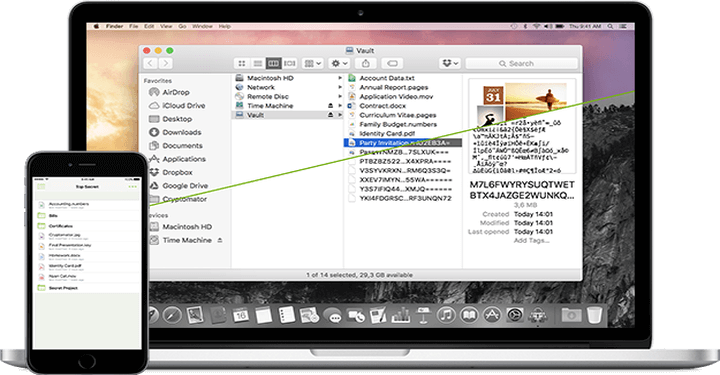The image size is (720, 375).
Task: Open the arrange-by grid dropdown
Action: point(313,63)
